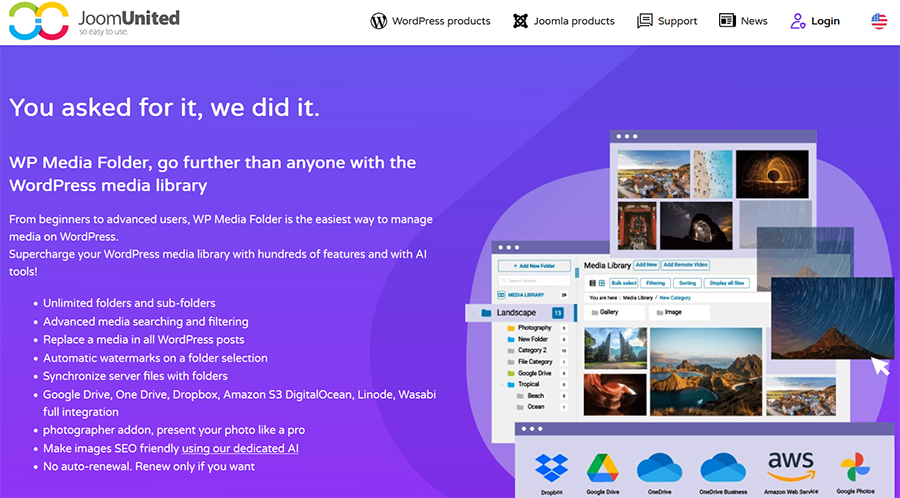Click the Dropbox icon in the mockup
Screen dimensions: 900x498
(x=552, y=468)
